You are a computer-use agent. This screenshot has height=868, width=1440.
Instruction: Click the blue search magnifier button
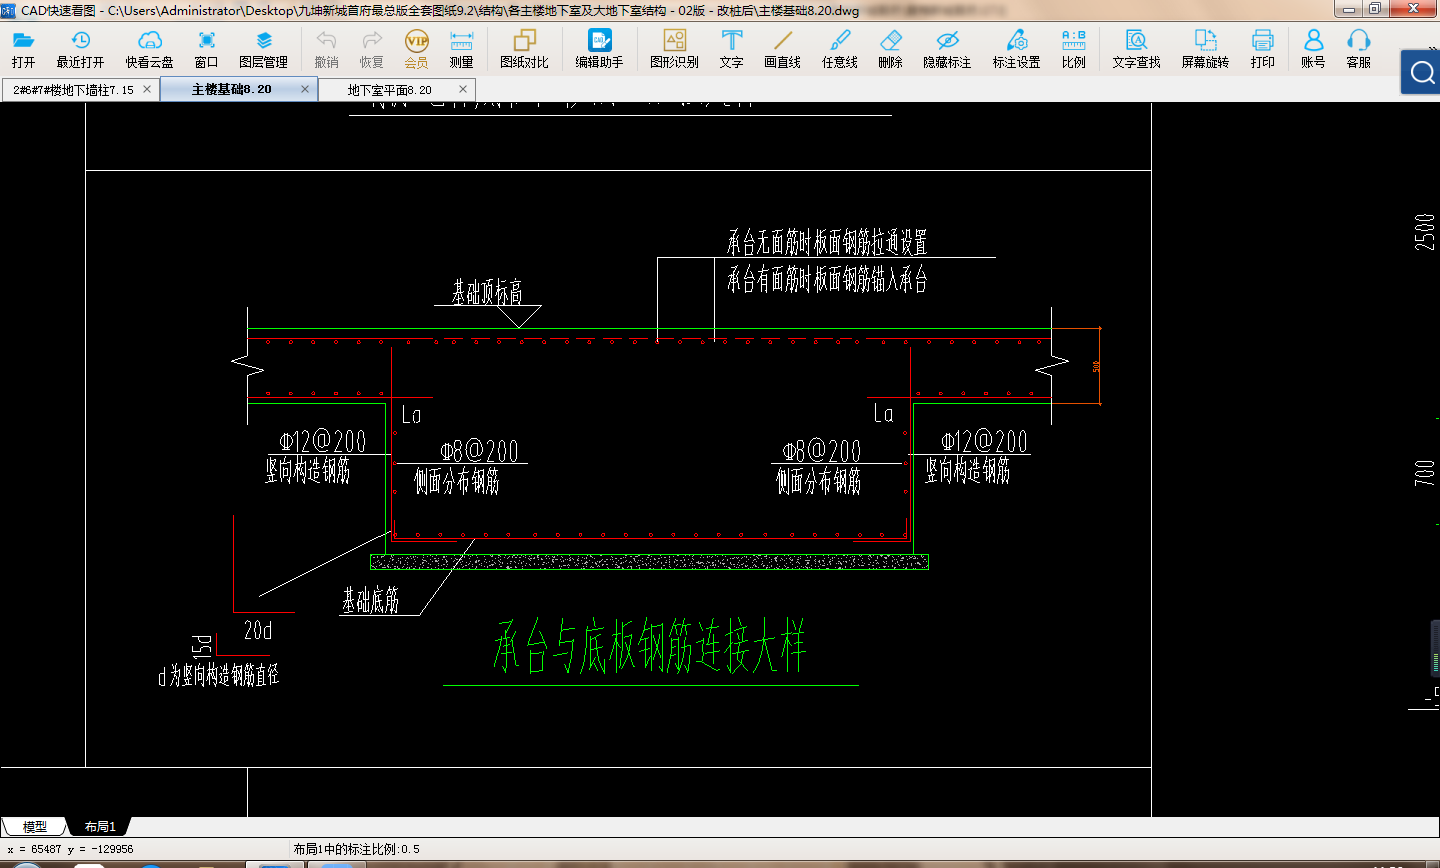click(x=1421, y=72)
